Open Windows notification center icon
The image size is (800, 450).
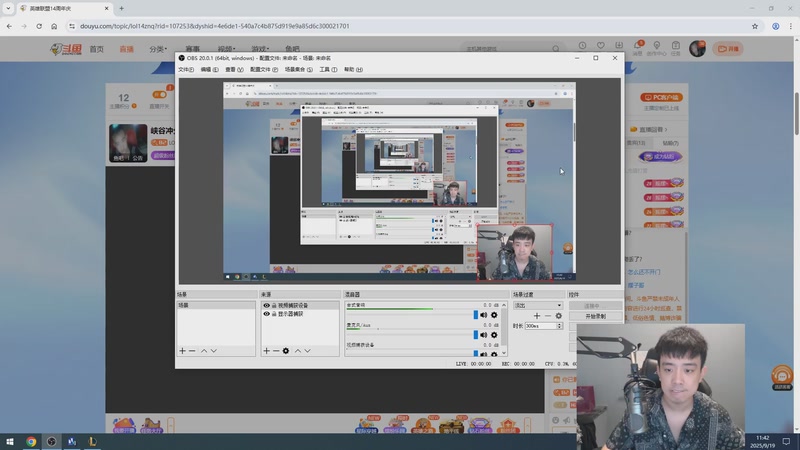coord(786,442)
